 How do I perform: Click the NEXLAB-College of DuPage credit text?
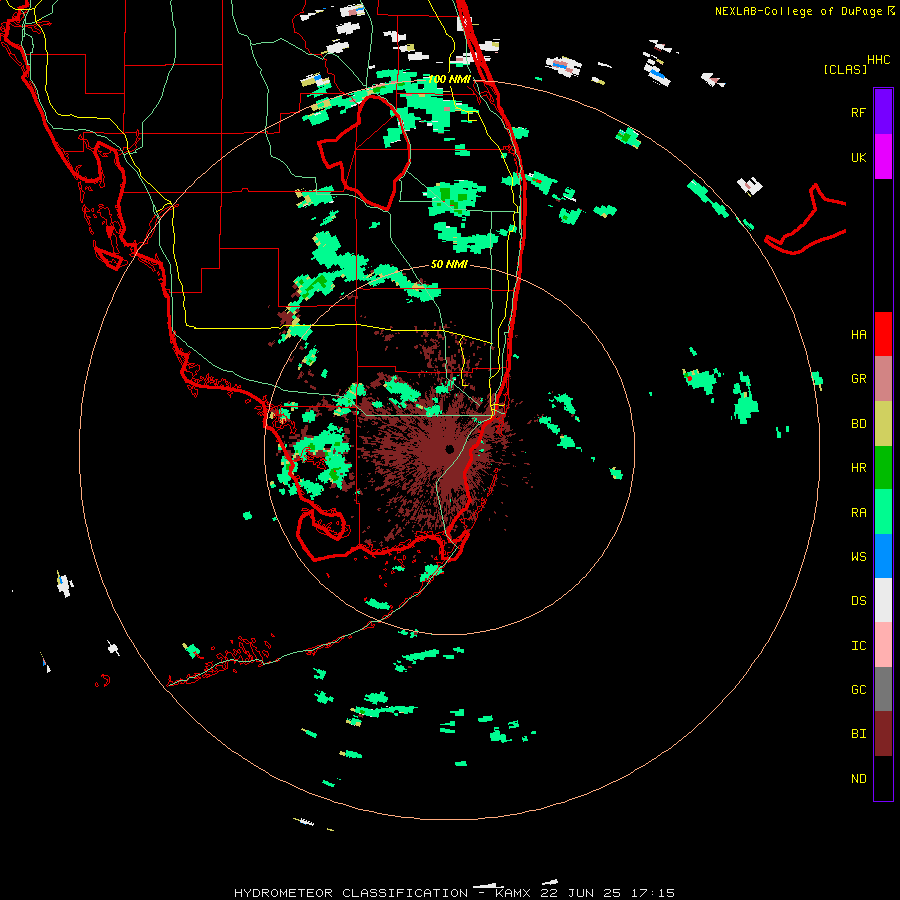798,11
